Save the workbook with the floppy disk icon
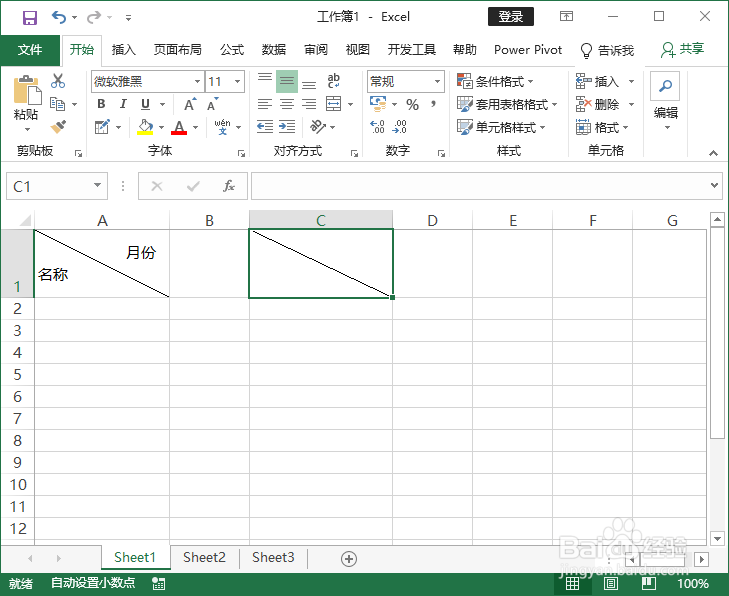The height and width of the screenshot is (596, 729). pyautogui.click(x=30, y=18)
